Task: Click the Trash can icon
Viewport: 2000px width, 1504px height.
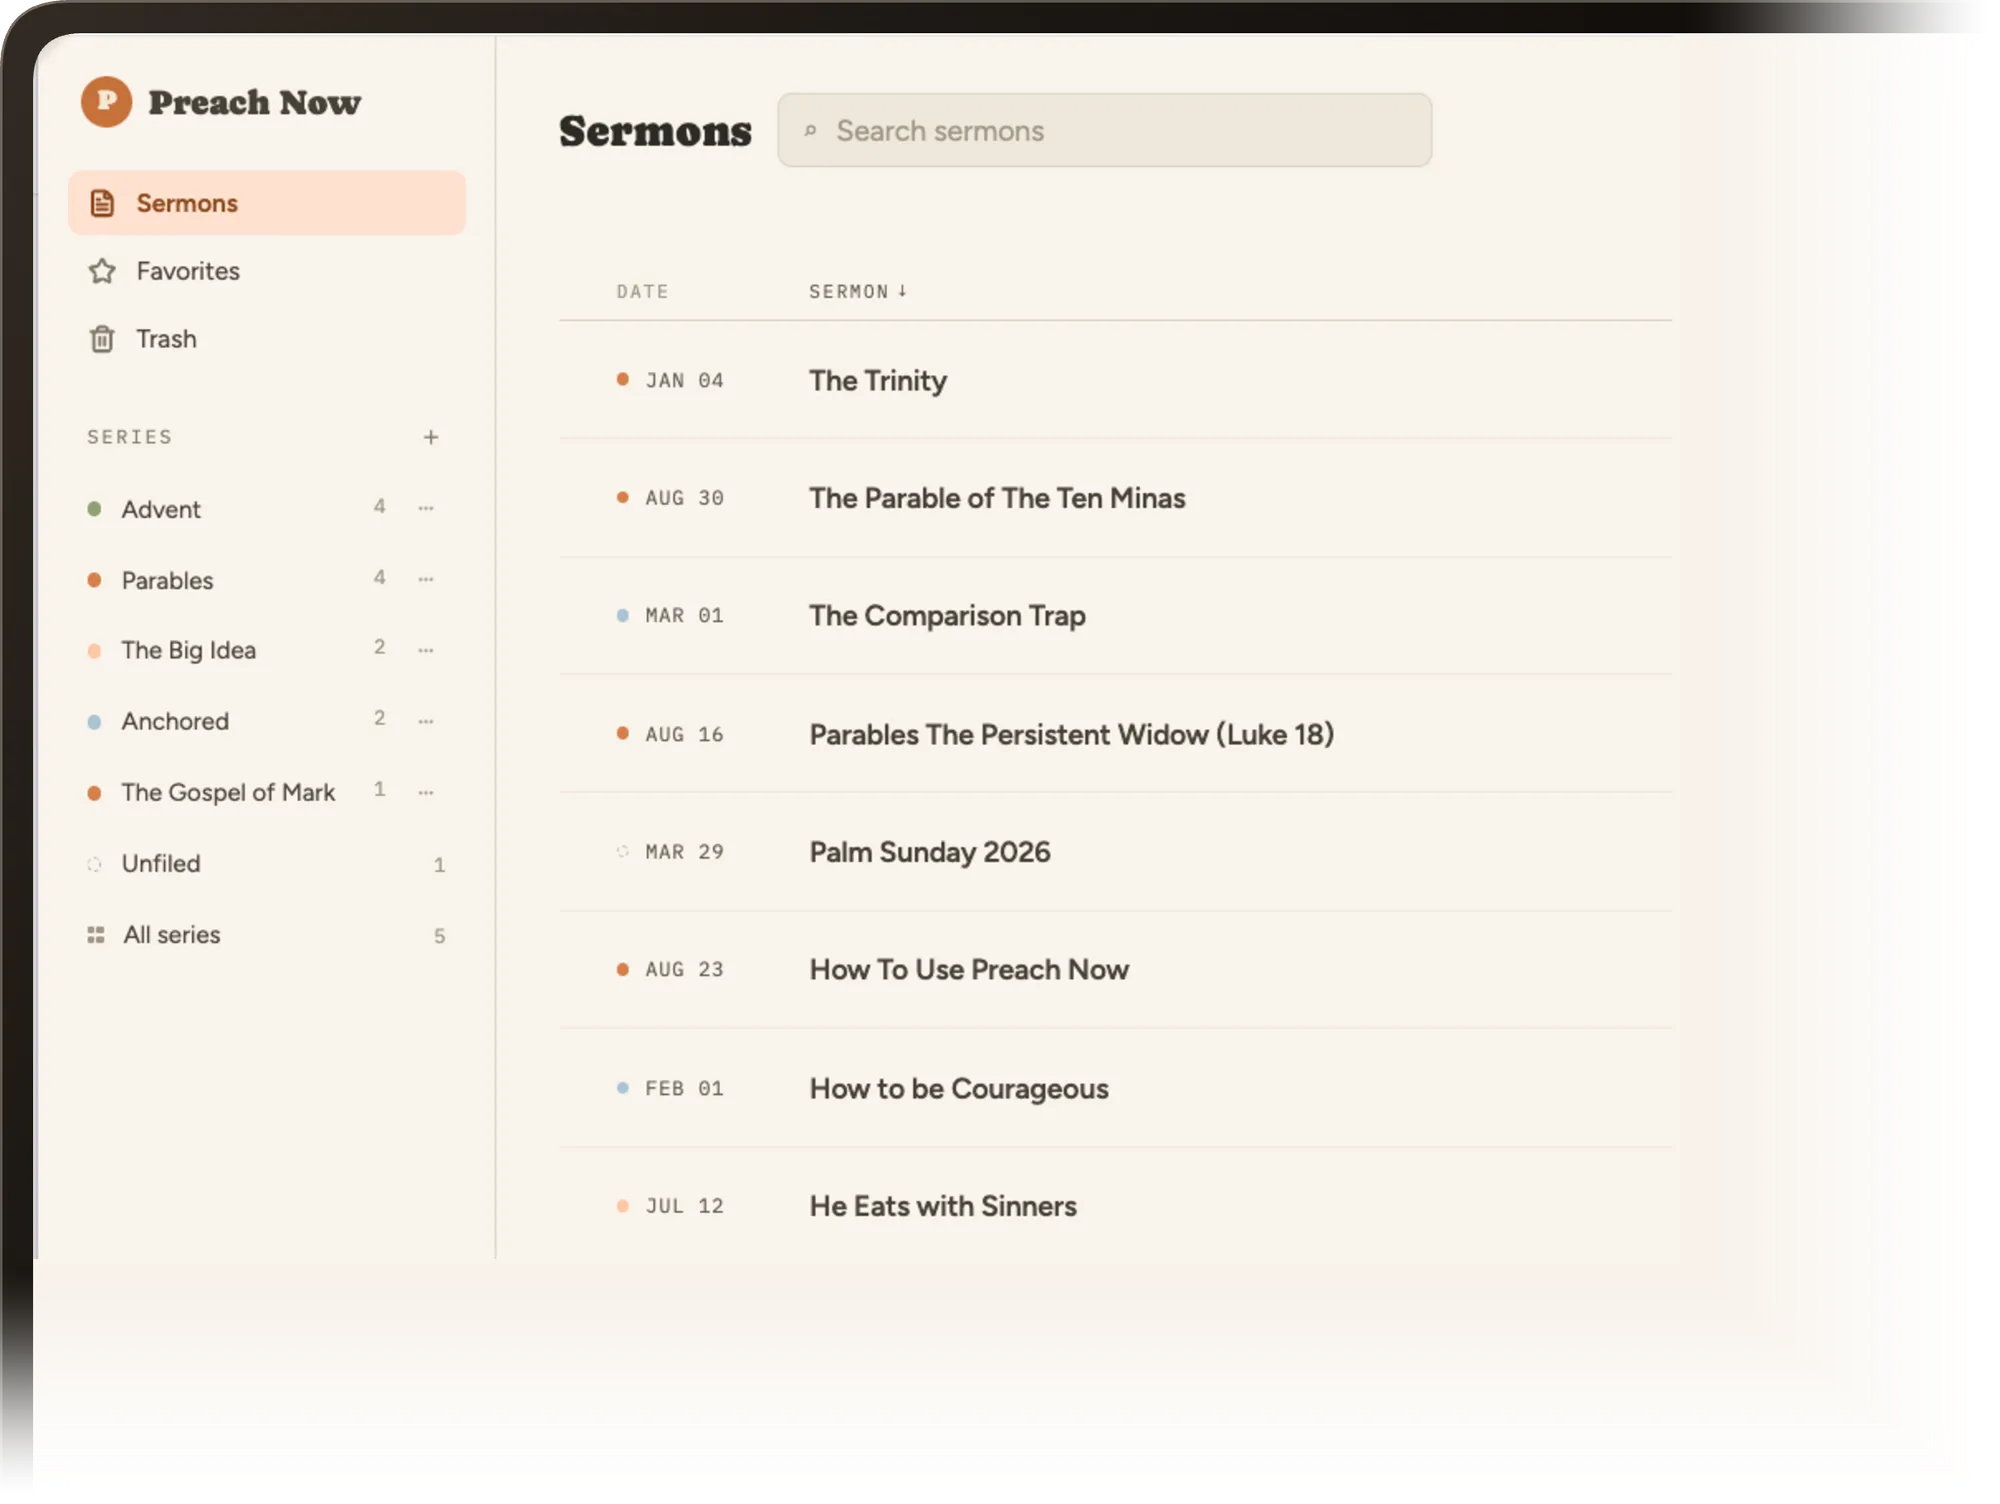Action: pos(102,339)
